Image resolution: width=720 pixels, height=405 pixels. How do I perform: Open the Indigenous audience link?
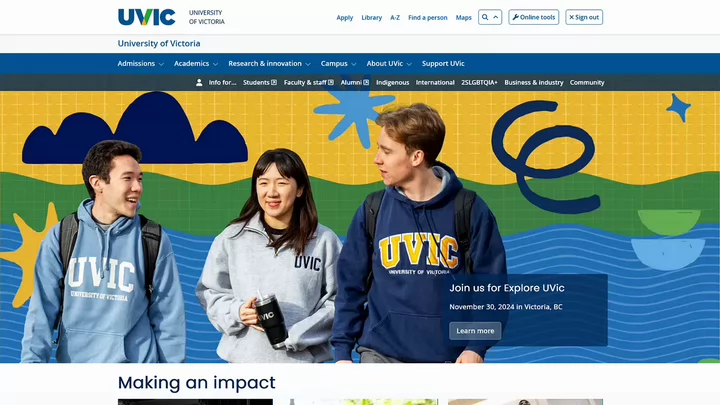tap(392, 83)
